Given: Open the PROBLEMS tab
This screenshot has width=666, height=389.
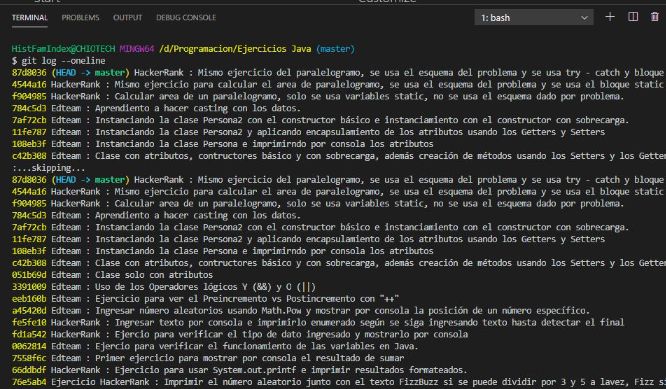Looking at the screenshot, I should pyautogui.click(x=80, y=17).
